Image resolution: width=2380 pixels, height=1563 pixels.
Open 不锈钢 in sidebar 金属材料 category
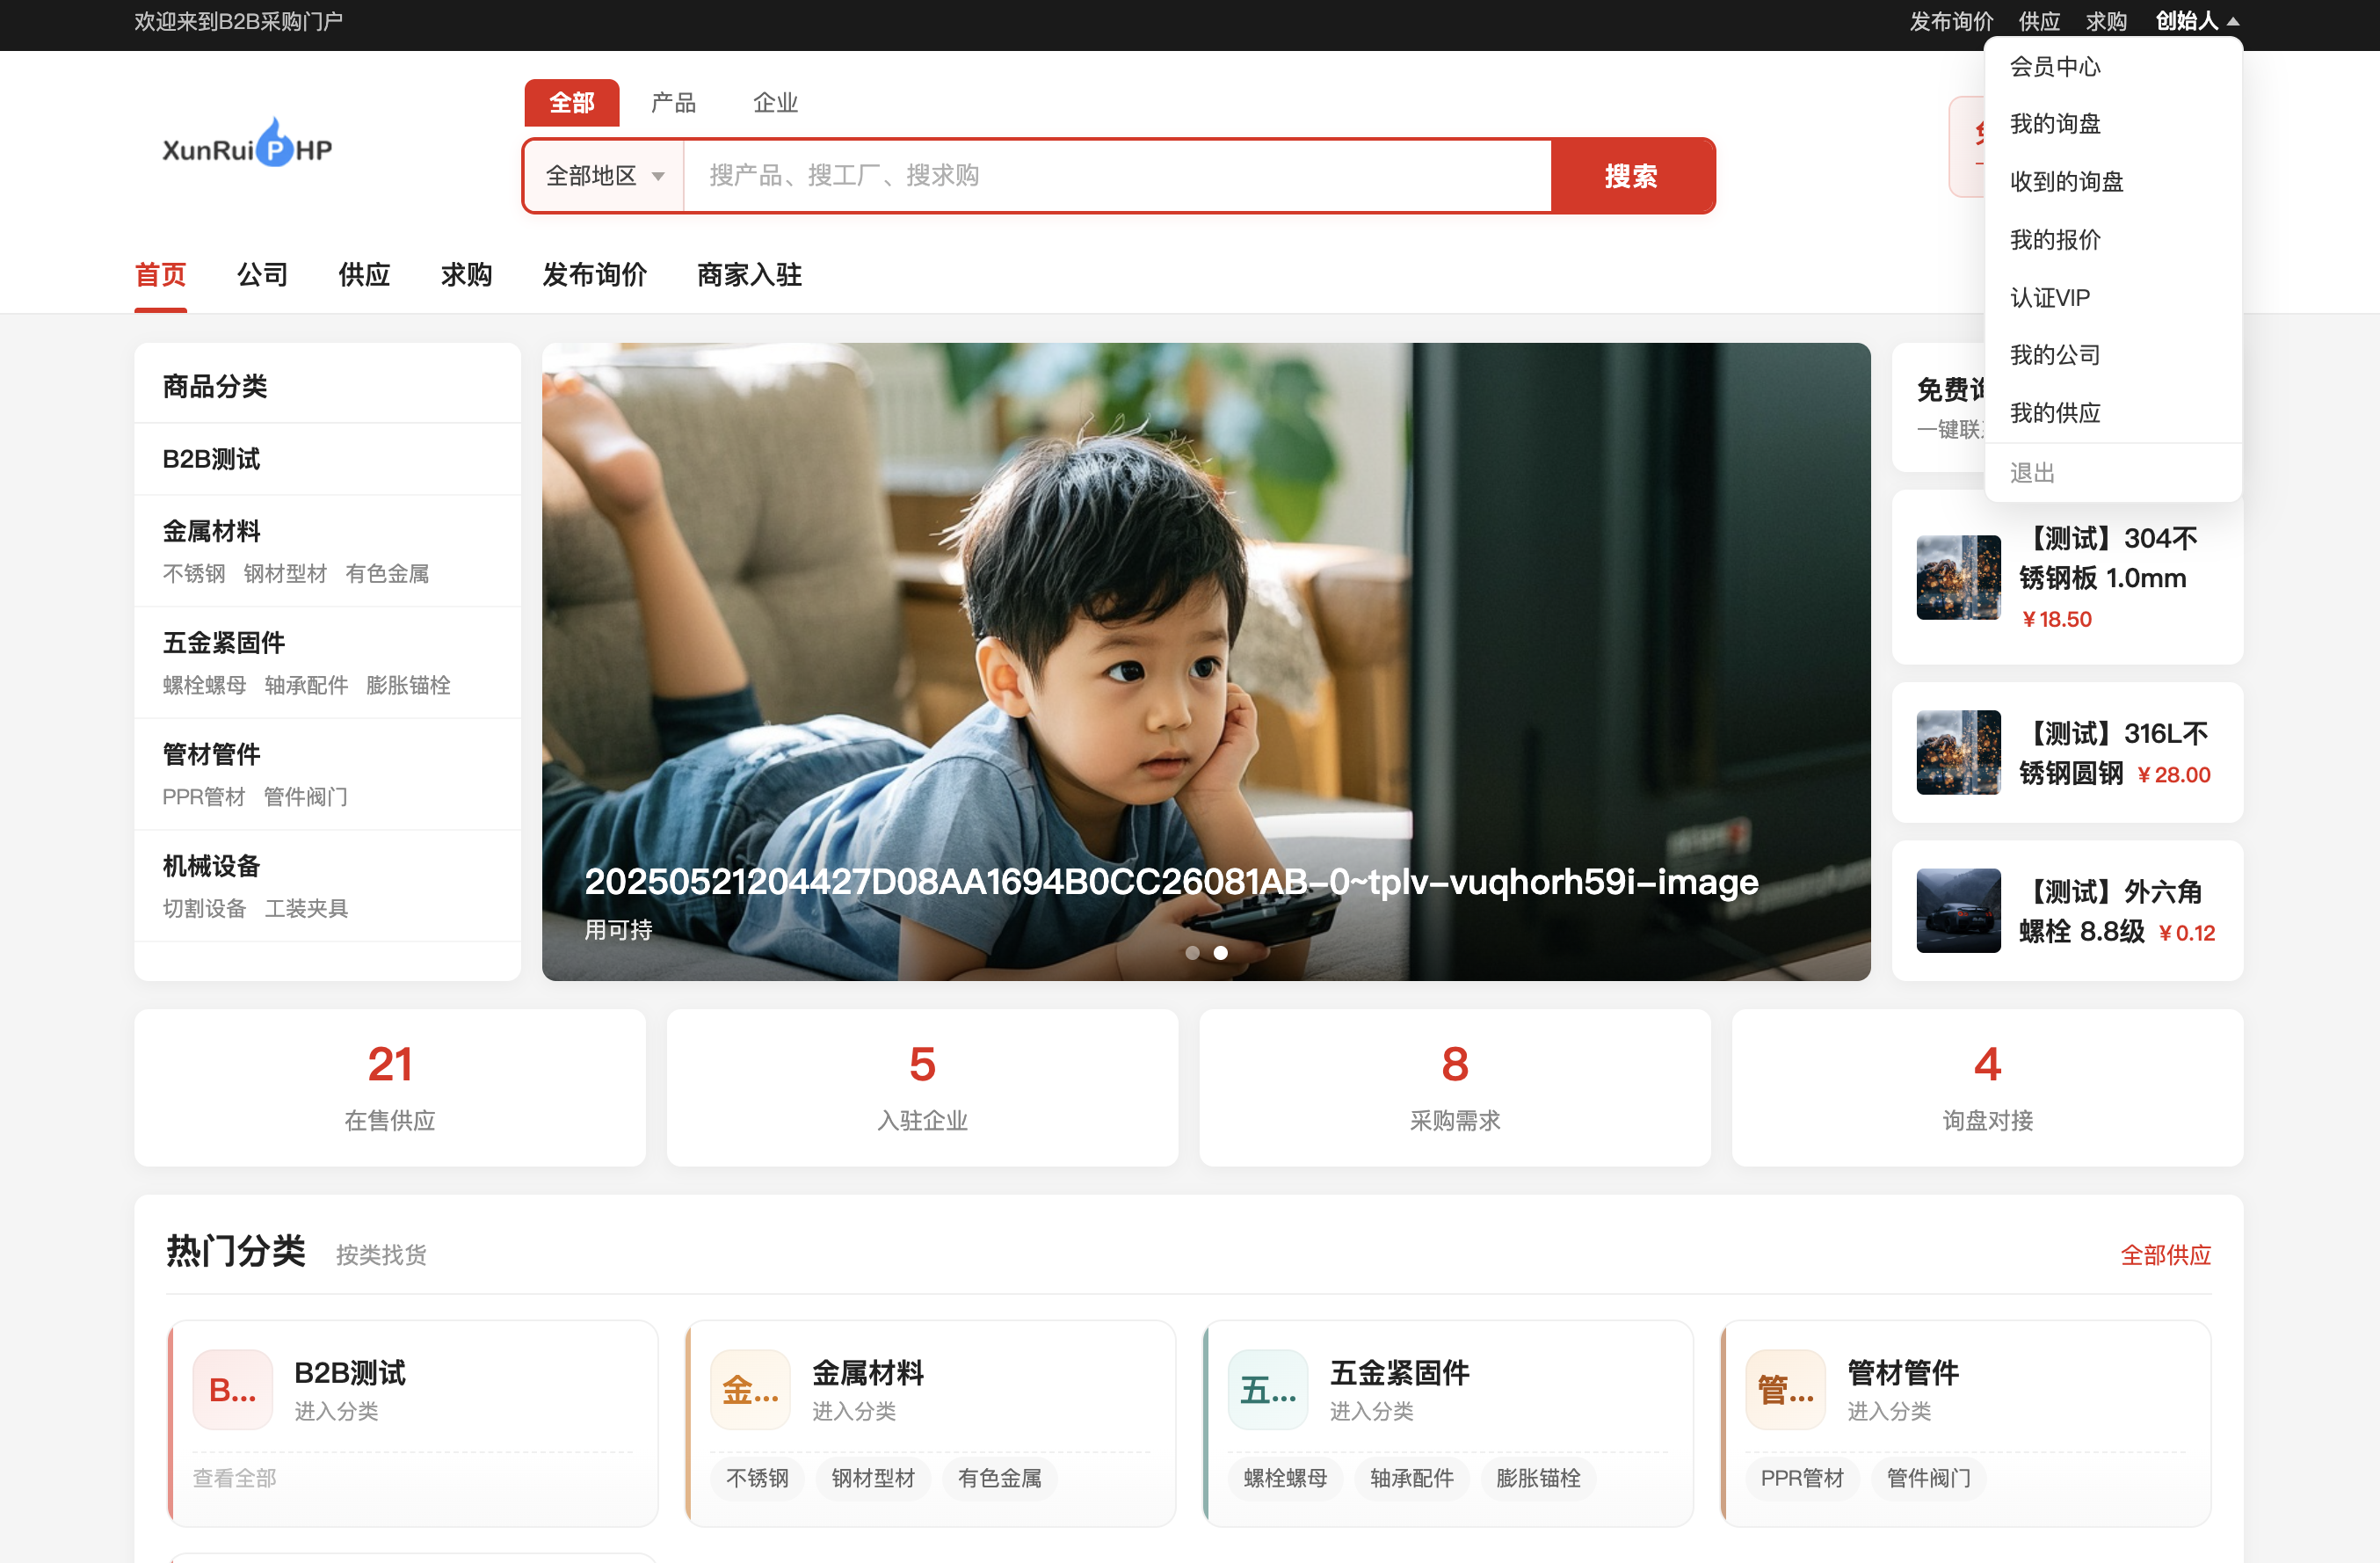click(x=194, y=573)
